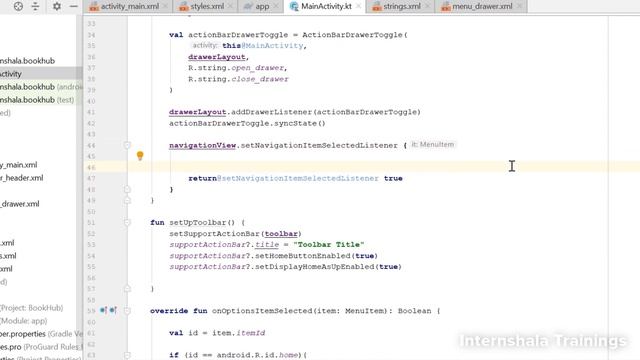Open the menu_drawer.xml tab
The width and height of the screenshot is (640, 360).
point(482,6)
